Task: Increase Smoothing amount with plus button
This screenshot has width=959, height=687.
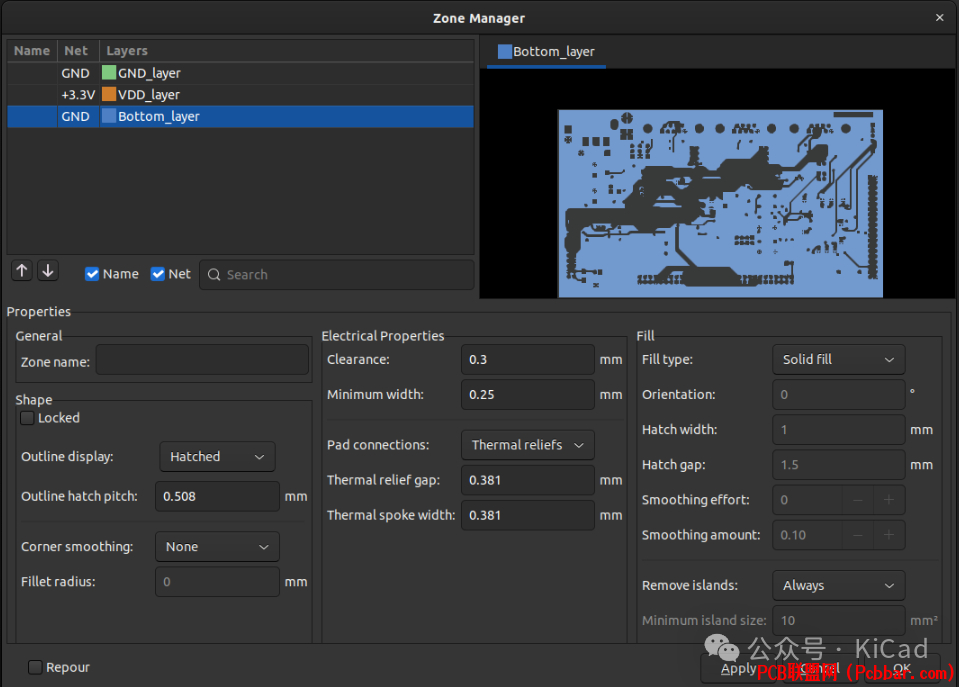Action: click(x=889, y=535)
